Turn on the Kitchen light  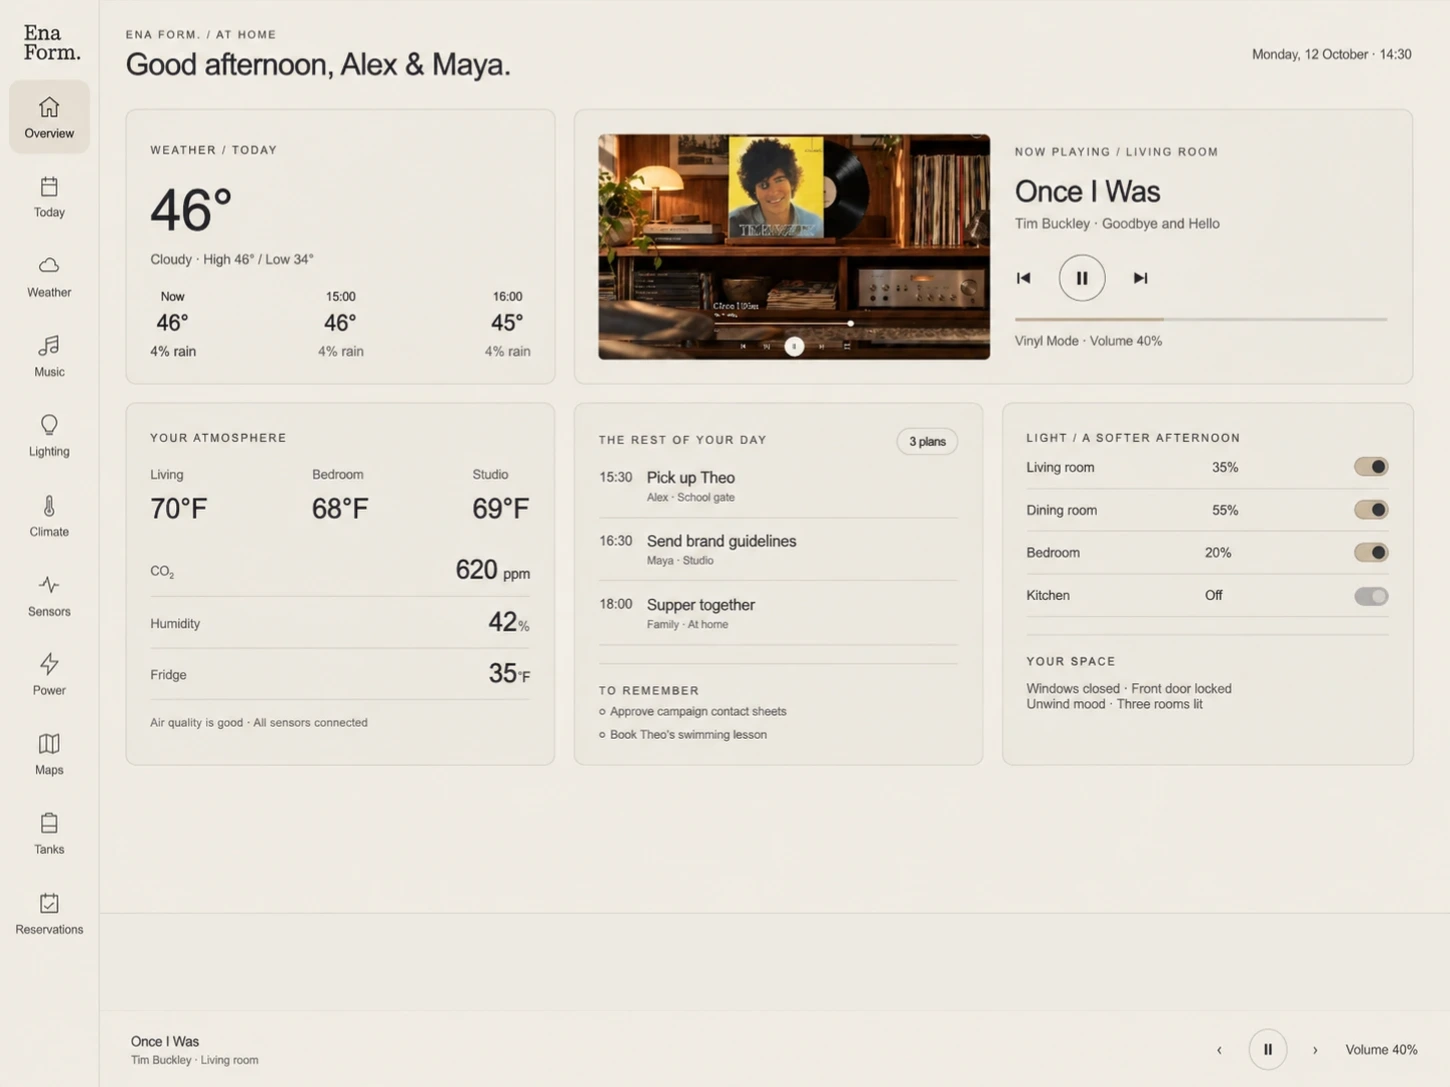tap(1371, 596)
